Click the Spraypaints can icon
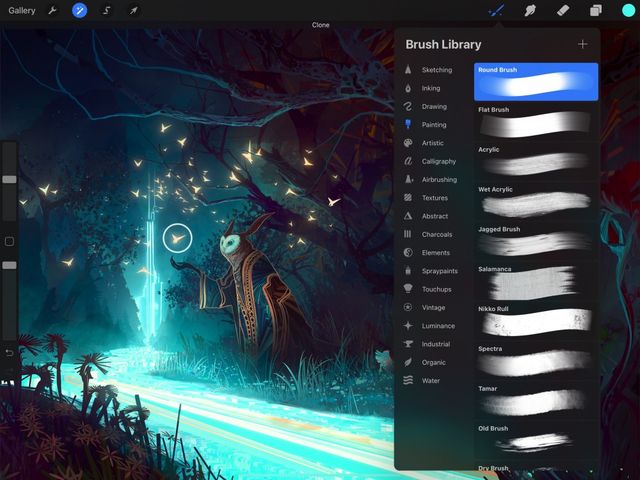The image size is (640, 480). (x=408, y=271)
